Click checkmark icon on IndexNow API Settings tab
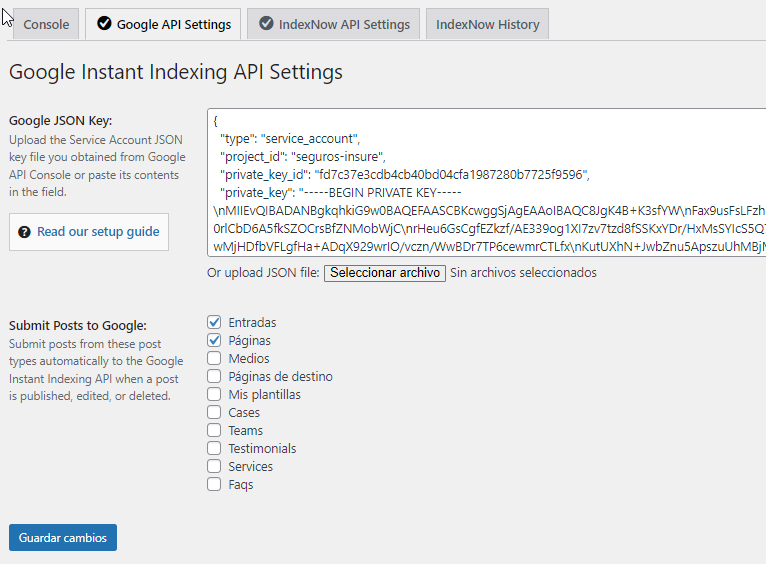Viewport: 766px width, 564px height. coord(266,23)
